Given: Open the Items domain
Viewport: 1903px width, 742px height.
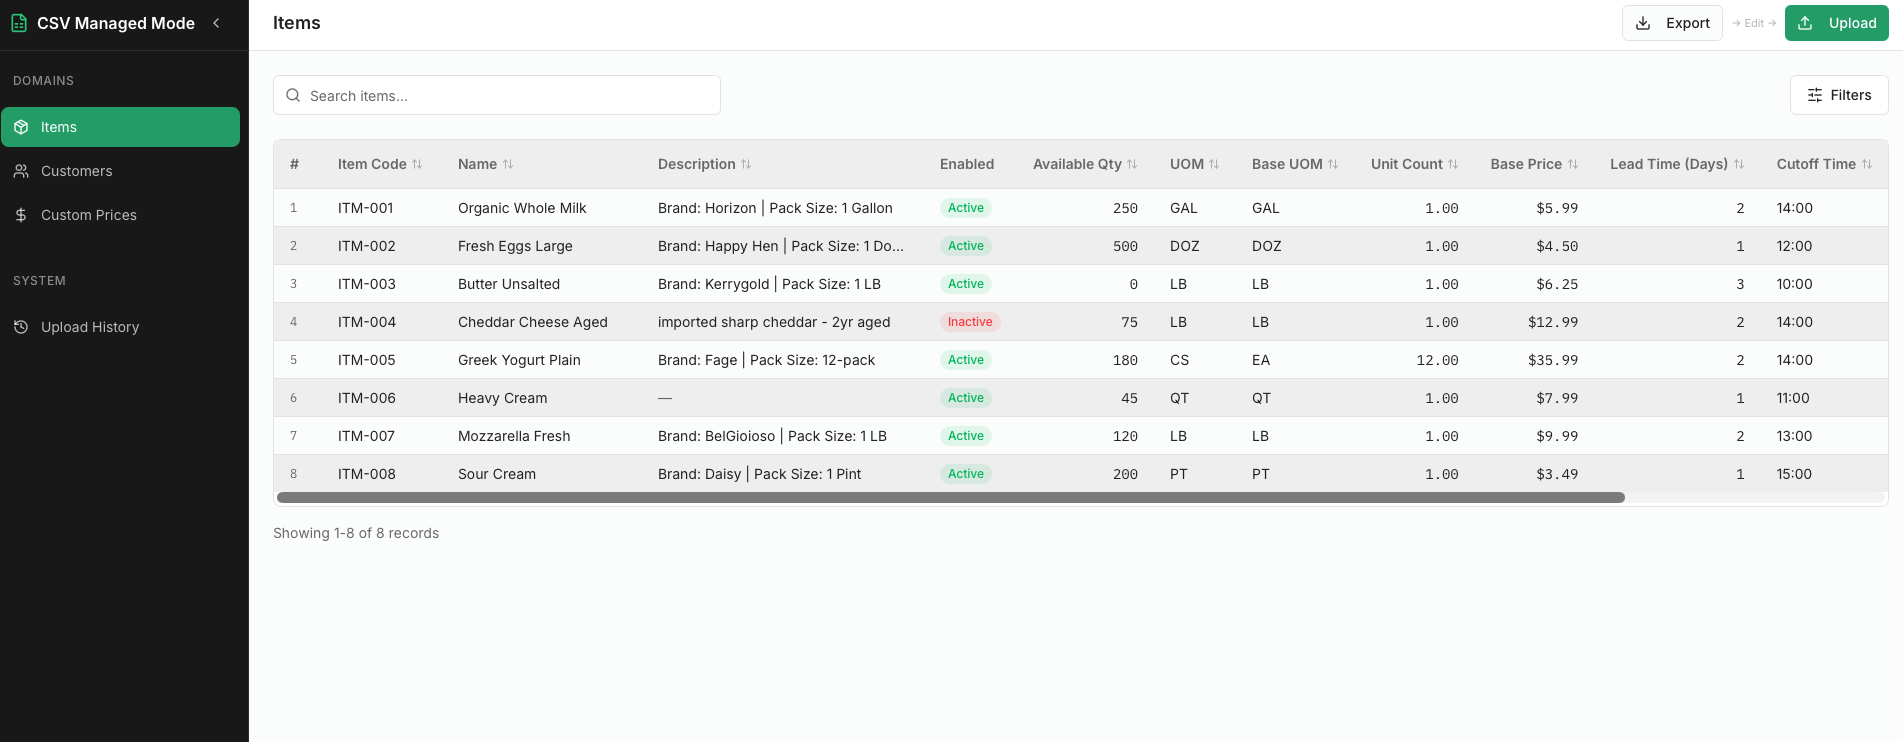Looking at the screenshot, I should point(120,127).
